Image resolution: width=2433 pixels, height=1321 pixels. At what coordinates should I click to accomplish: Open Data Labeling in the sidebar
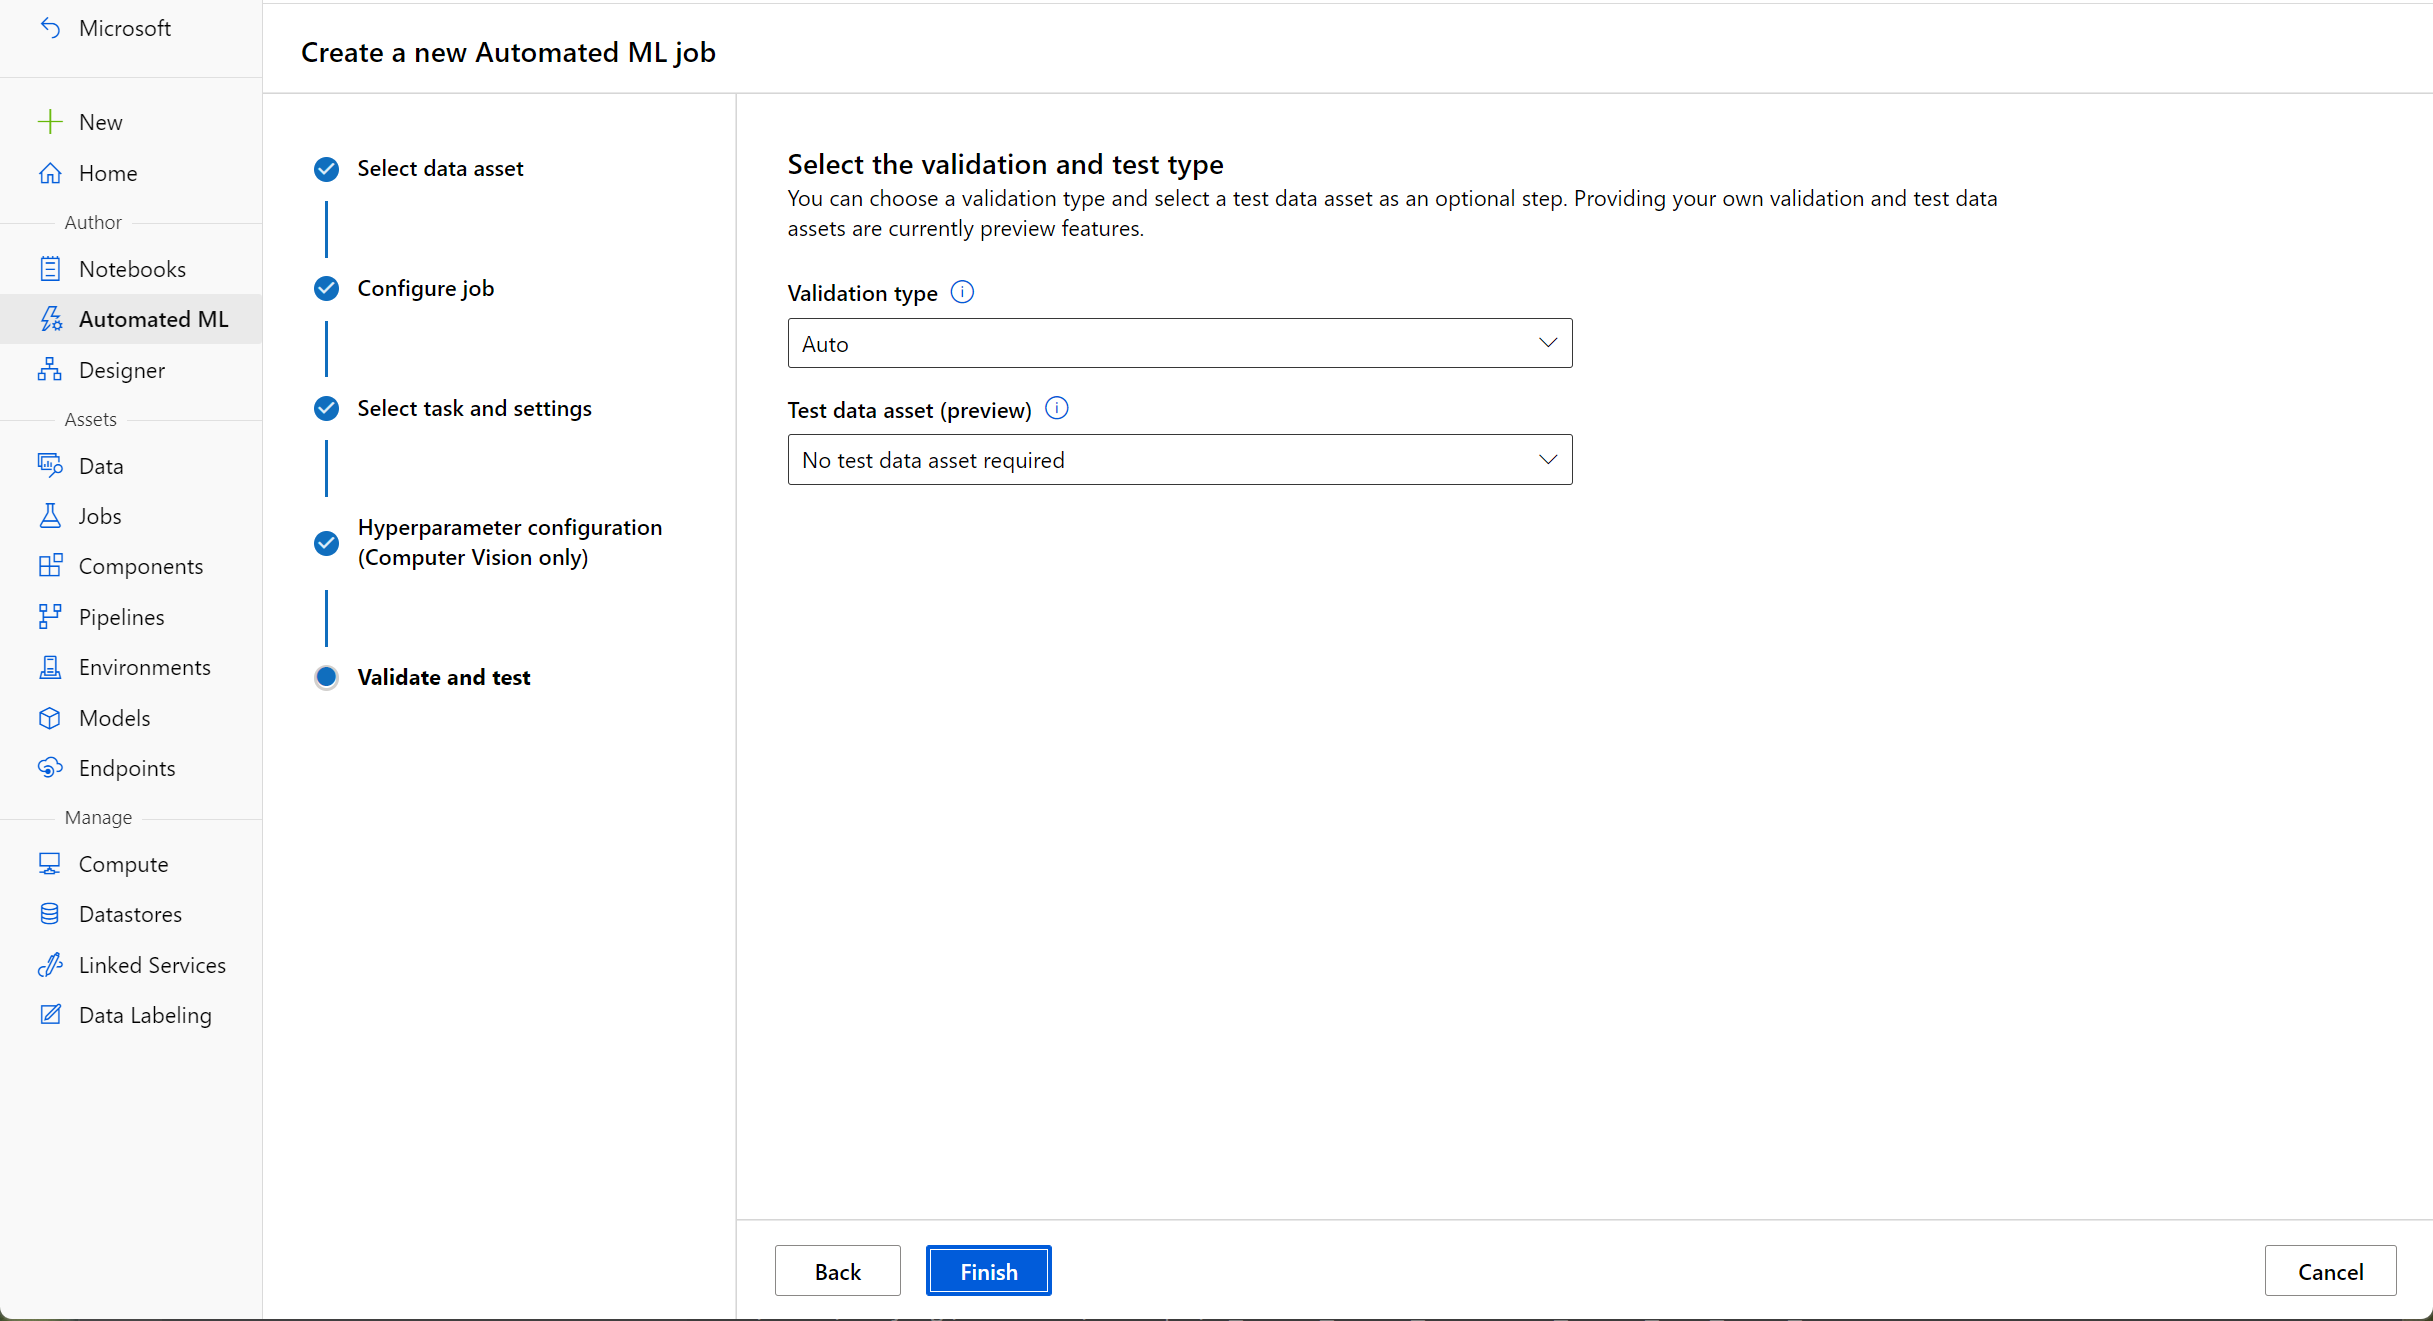(x=145, y=1015)
